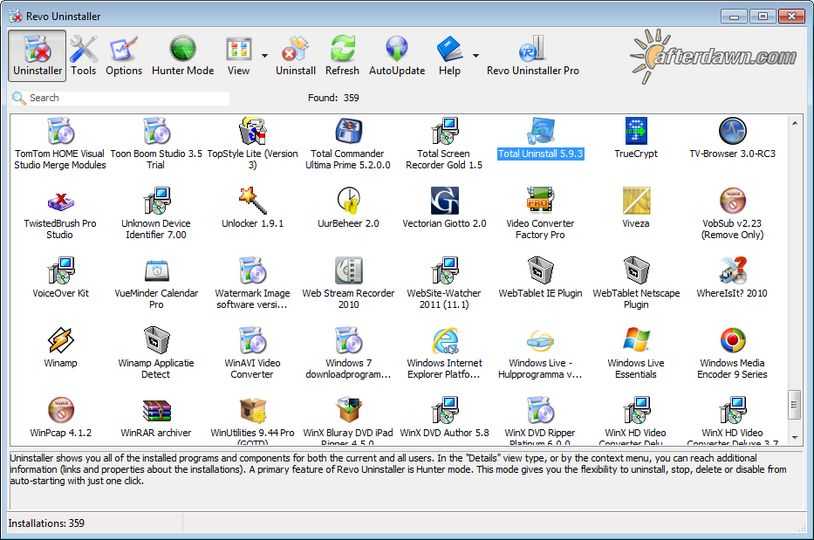Click the Uninstall toolbar button
This screenshot has width=814, height=540.
(x=295, y=55)
